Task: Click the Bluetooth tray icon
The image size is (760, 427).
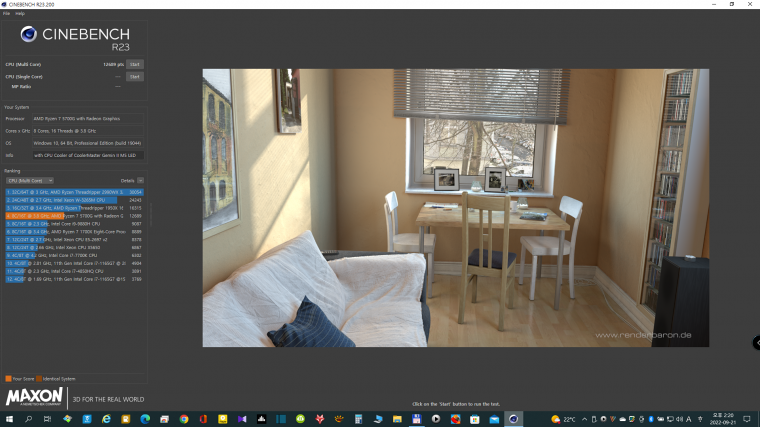Action: 651,419
